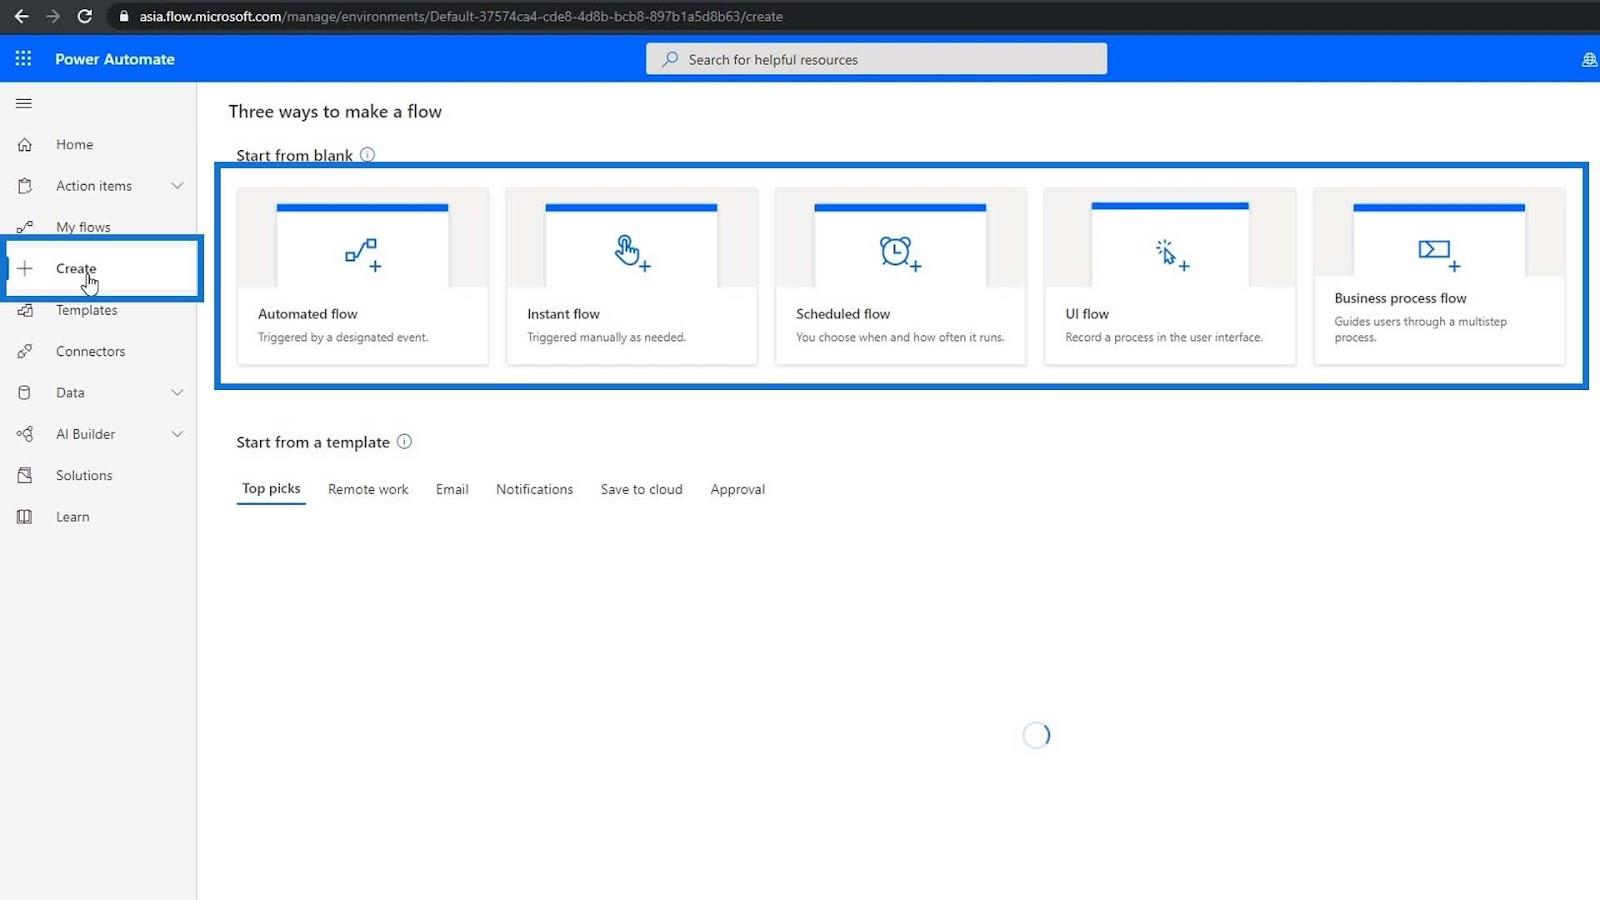This screenshot has width=1600, height=900.
Task: Reload the page in the browser
Action: (85, 16)
